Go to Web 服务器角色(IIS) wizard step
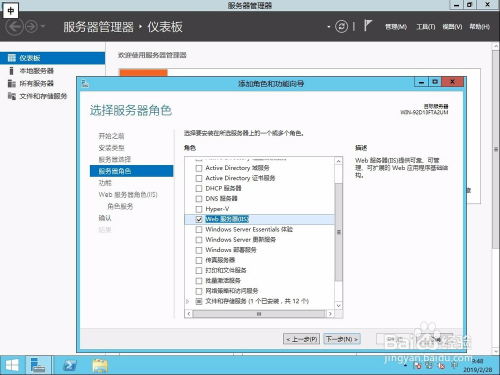This screenshot has width=500, height=375. point(128,195)
